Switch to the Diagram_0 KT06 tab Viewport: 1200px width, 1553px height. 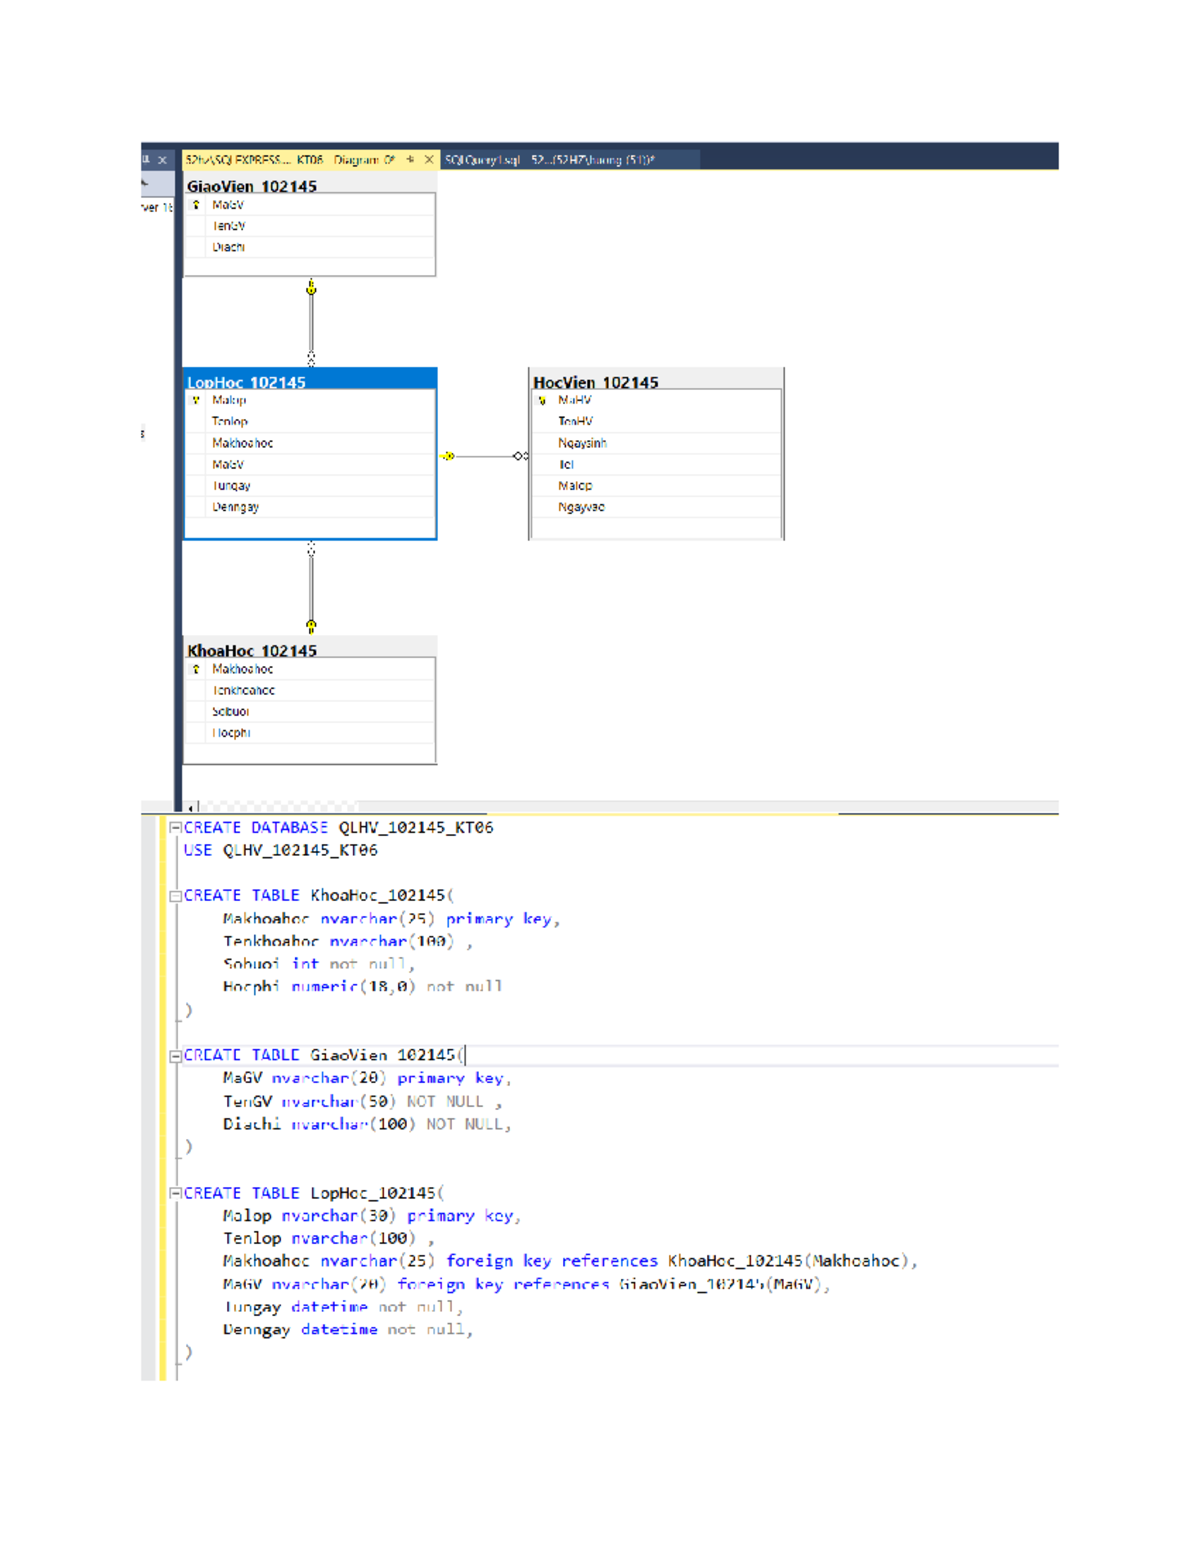coord(290,160)
